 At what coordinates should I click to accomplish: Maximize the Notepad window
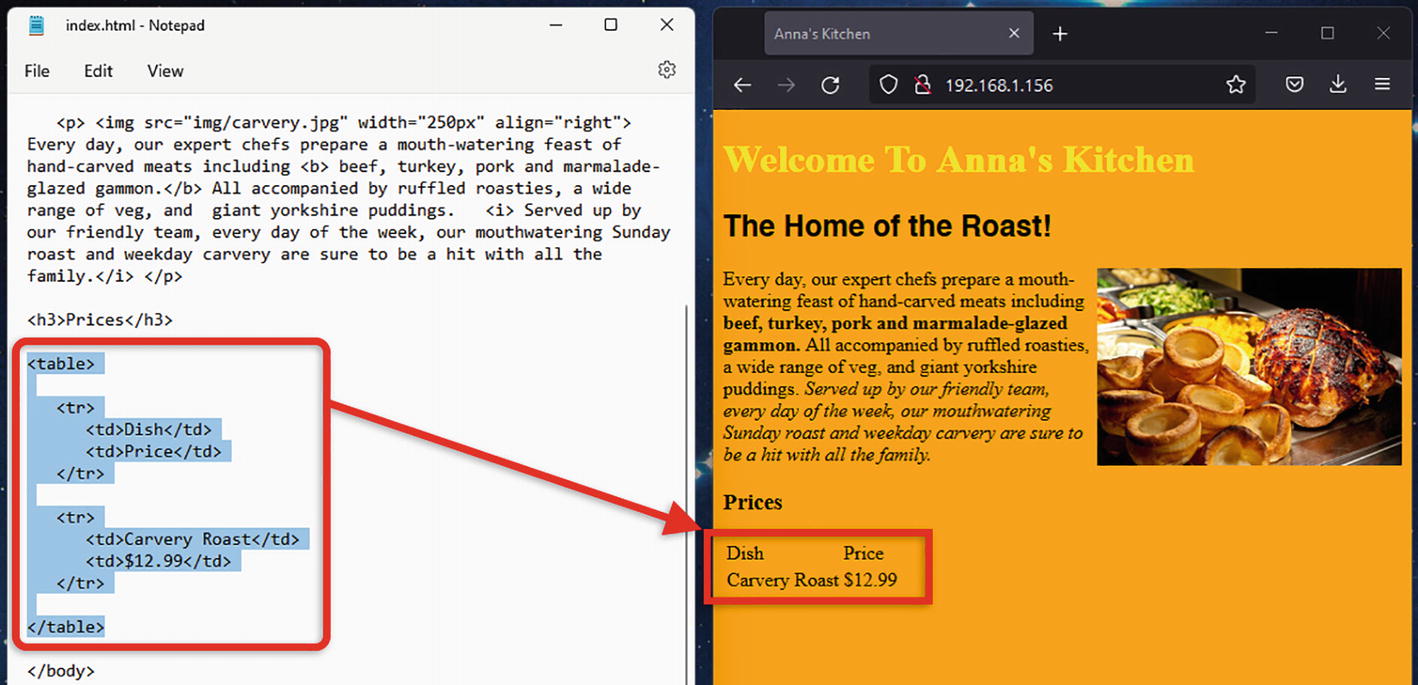click(x=610, y=25)
